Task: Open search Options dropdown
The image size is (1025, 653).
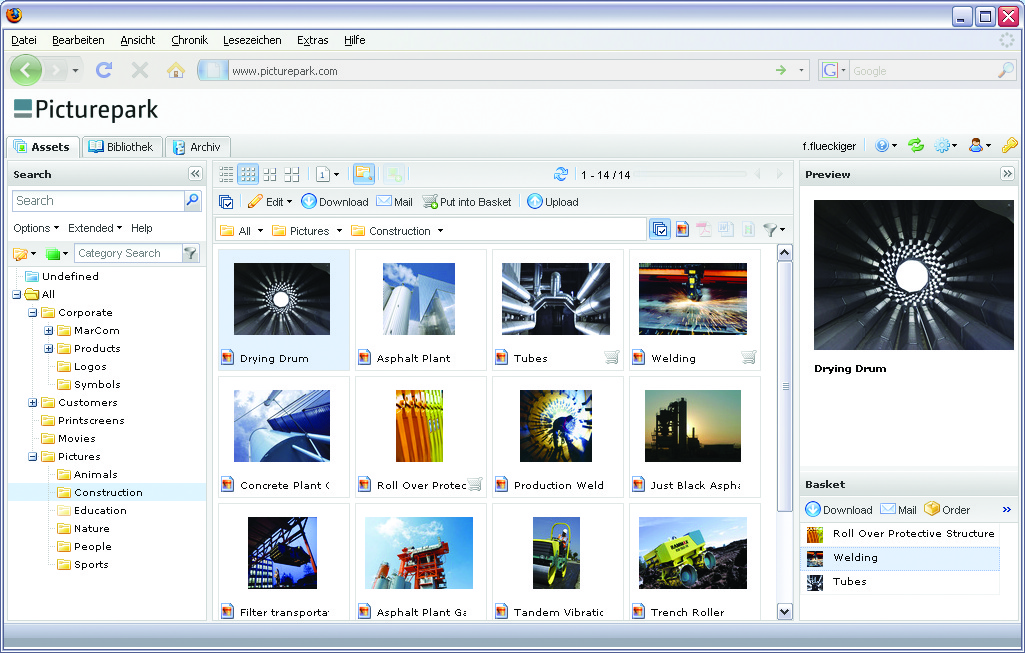Action: click(x=36, y=228)
